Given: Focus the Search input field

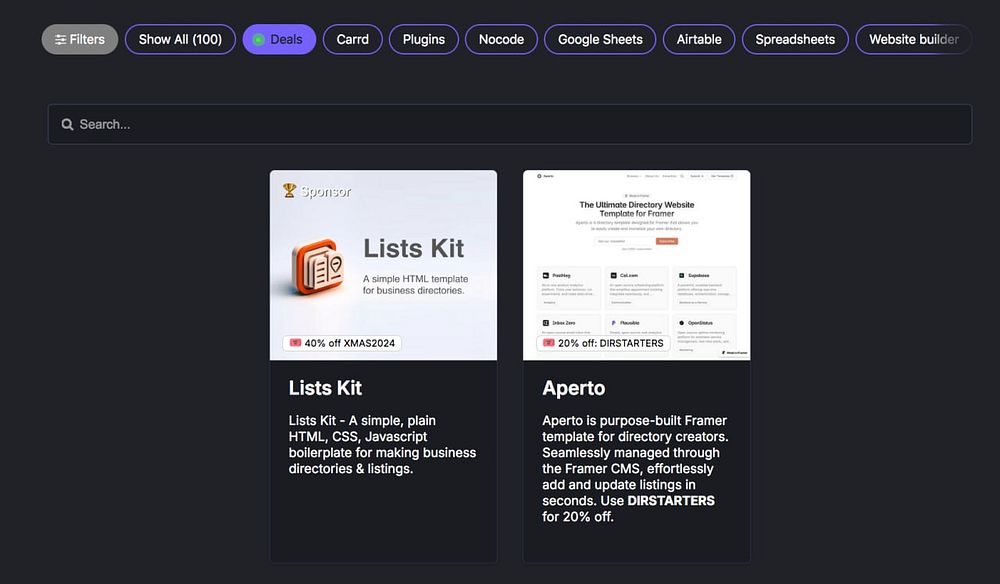Looking at the screenshot, I should pos(510,124).
